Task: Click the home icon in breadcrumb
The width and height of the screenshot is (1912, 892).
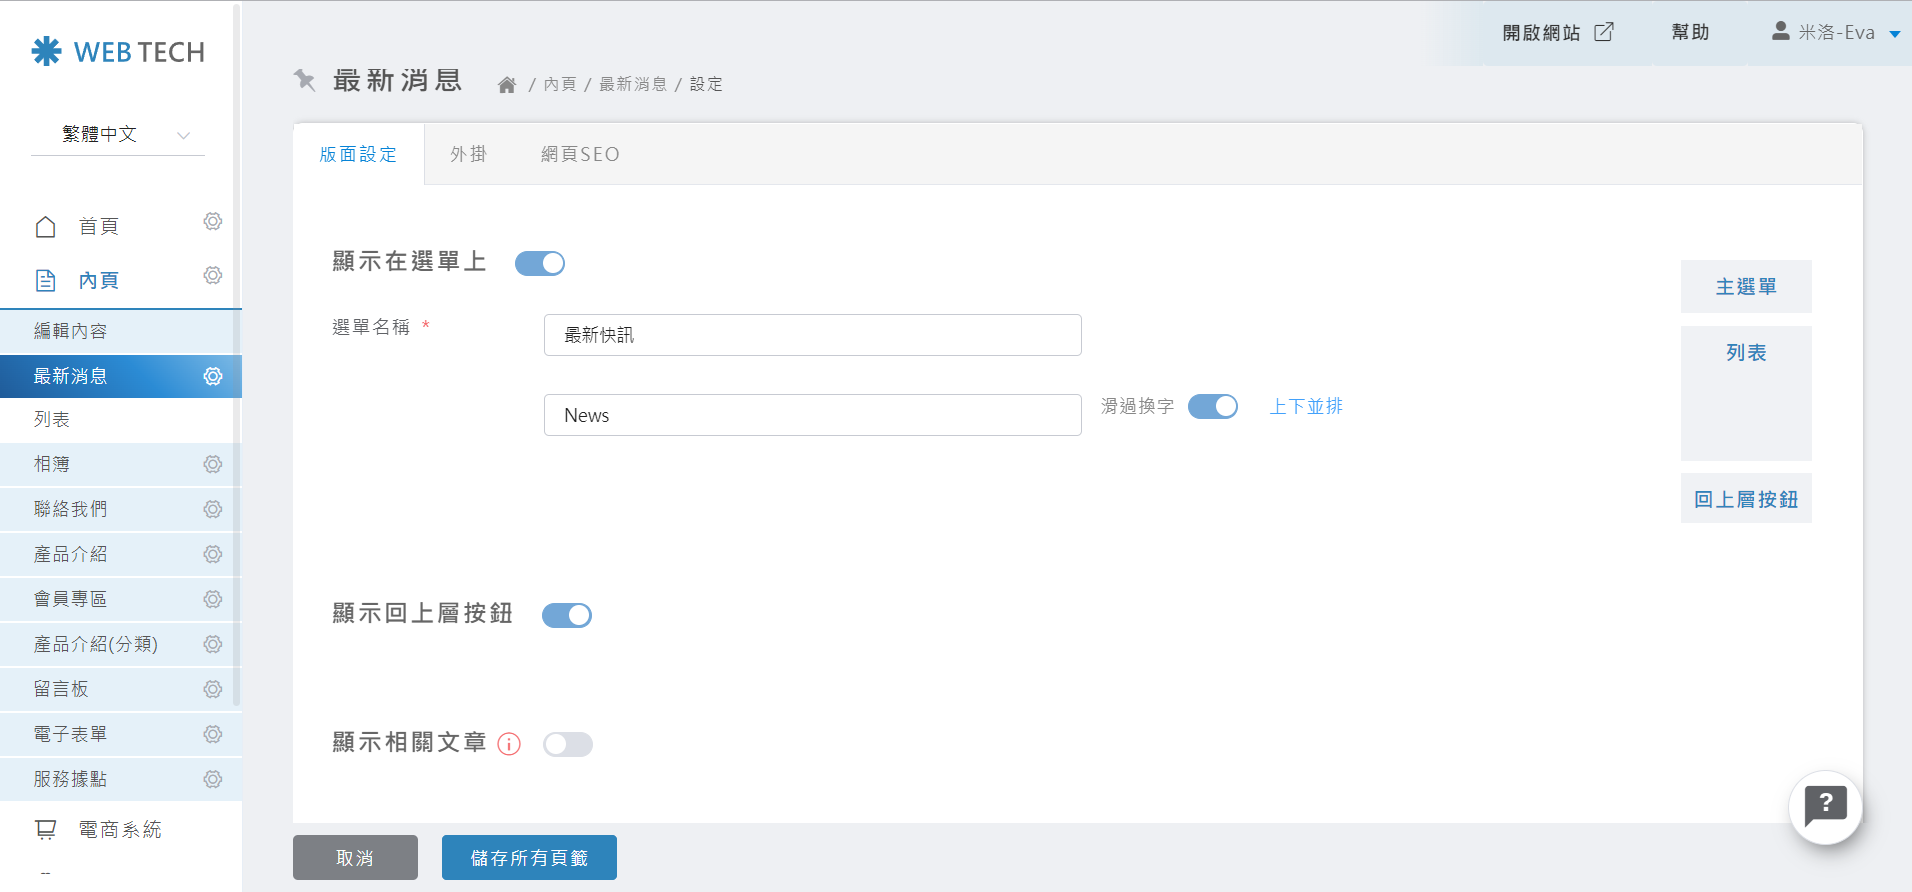Action: tap(507, 85)
